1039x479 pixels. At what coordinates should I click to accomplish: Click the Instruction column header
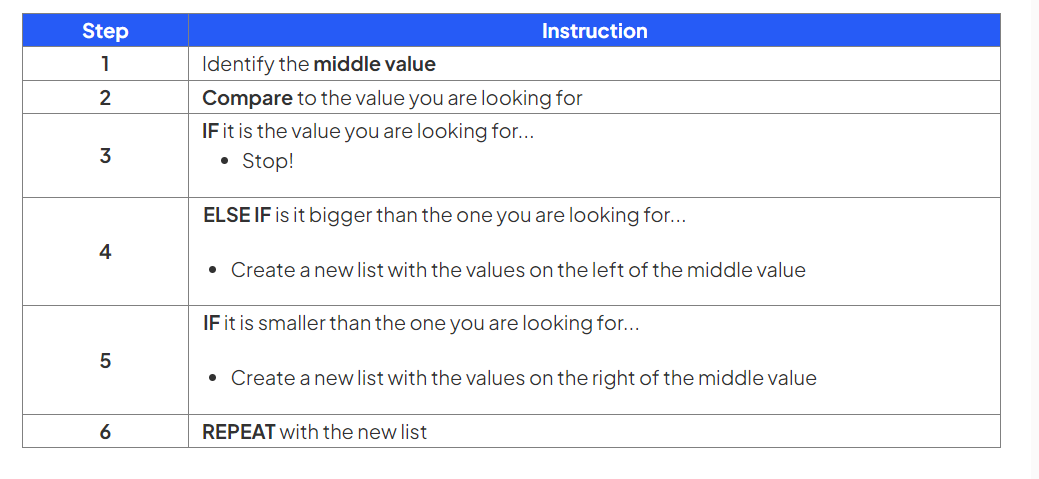click(x=594, y=31)
